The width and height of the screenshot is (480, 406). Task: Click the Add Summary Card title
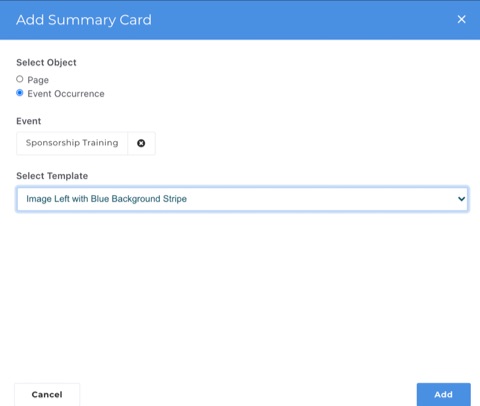[x=84, y=20]
